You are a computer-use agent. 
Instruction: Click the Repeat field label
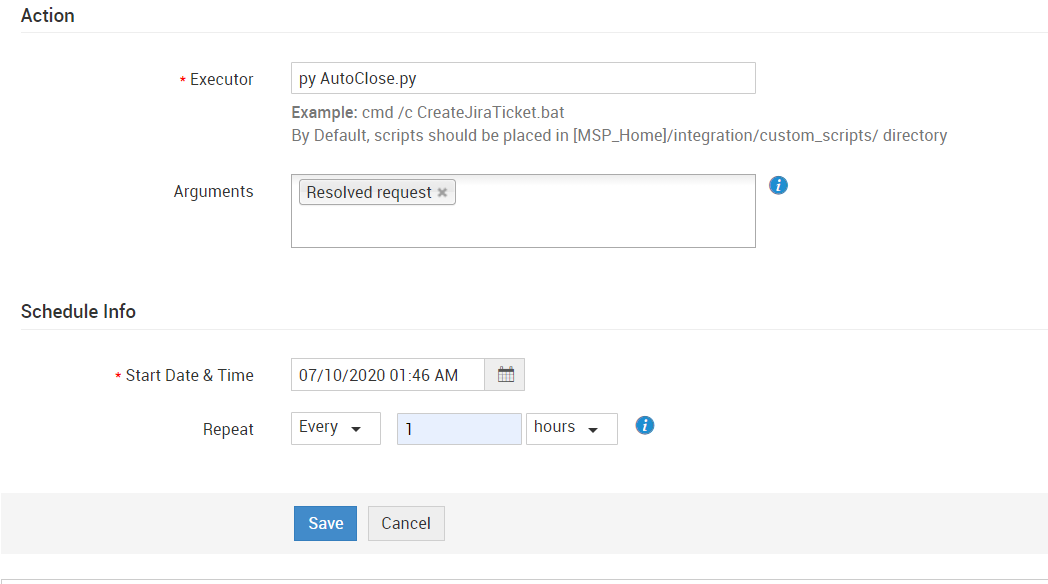(228, 430)
